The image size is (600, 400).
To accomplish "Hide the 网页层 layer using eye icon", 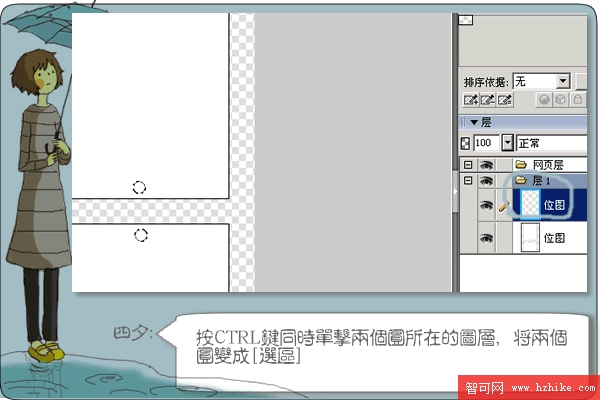I will [487, 164].
